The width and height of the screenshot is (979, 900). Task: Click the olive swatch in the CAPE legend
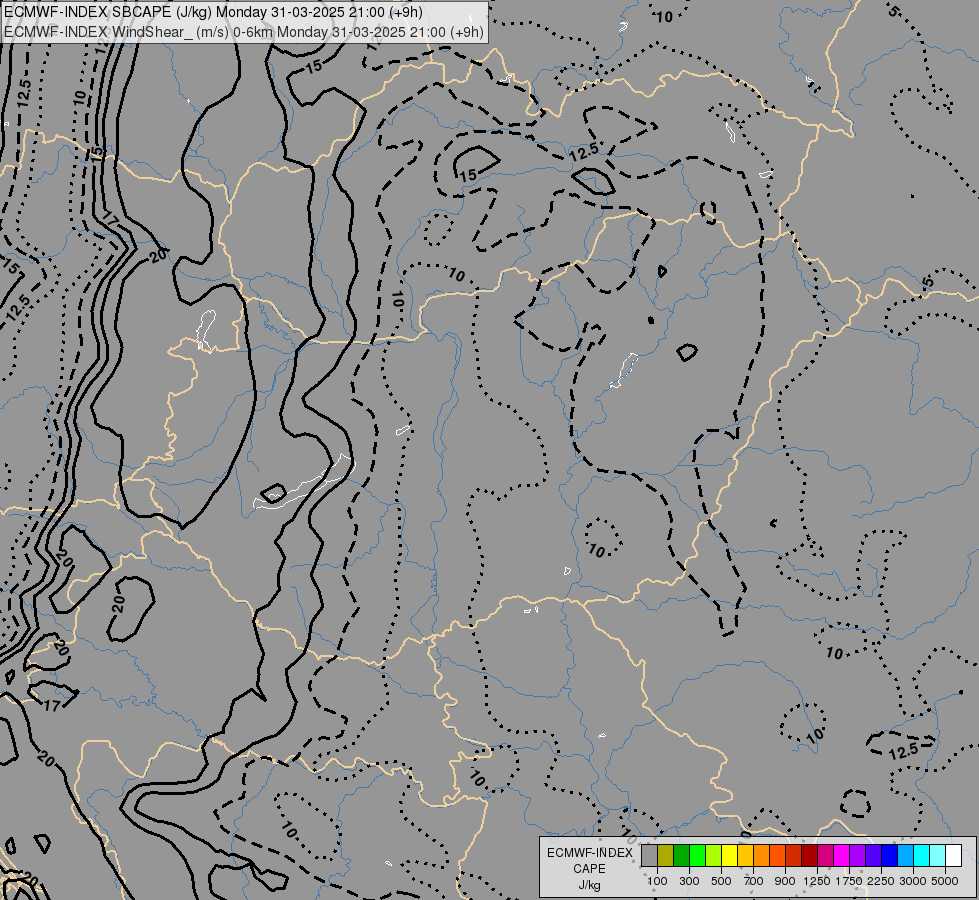pyautogui.click(x=666, y=855)
